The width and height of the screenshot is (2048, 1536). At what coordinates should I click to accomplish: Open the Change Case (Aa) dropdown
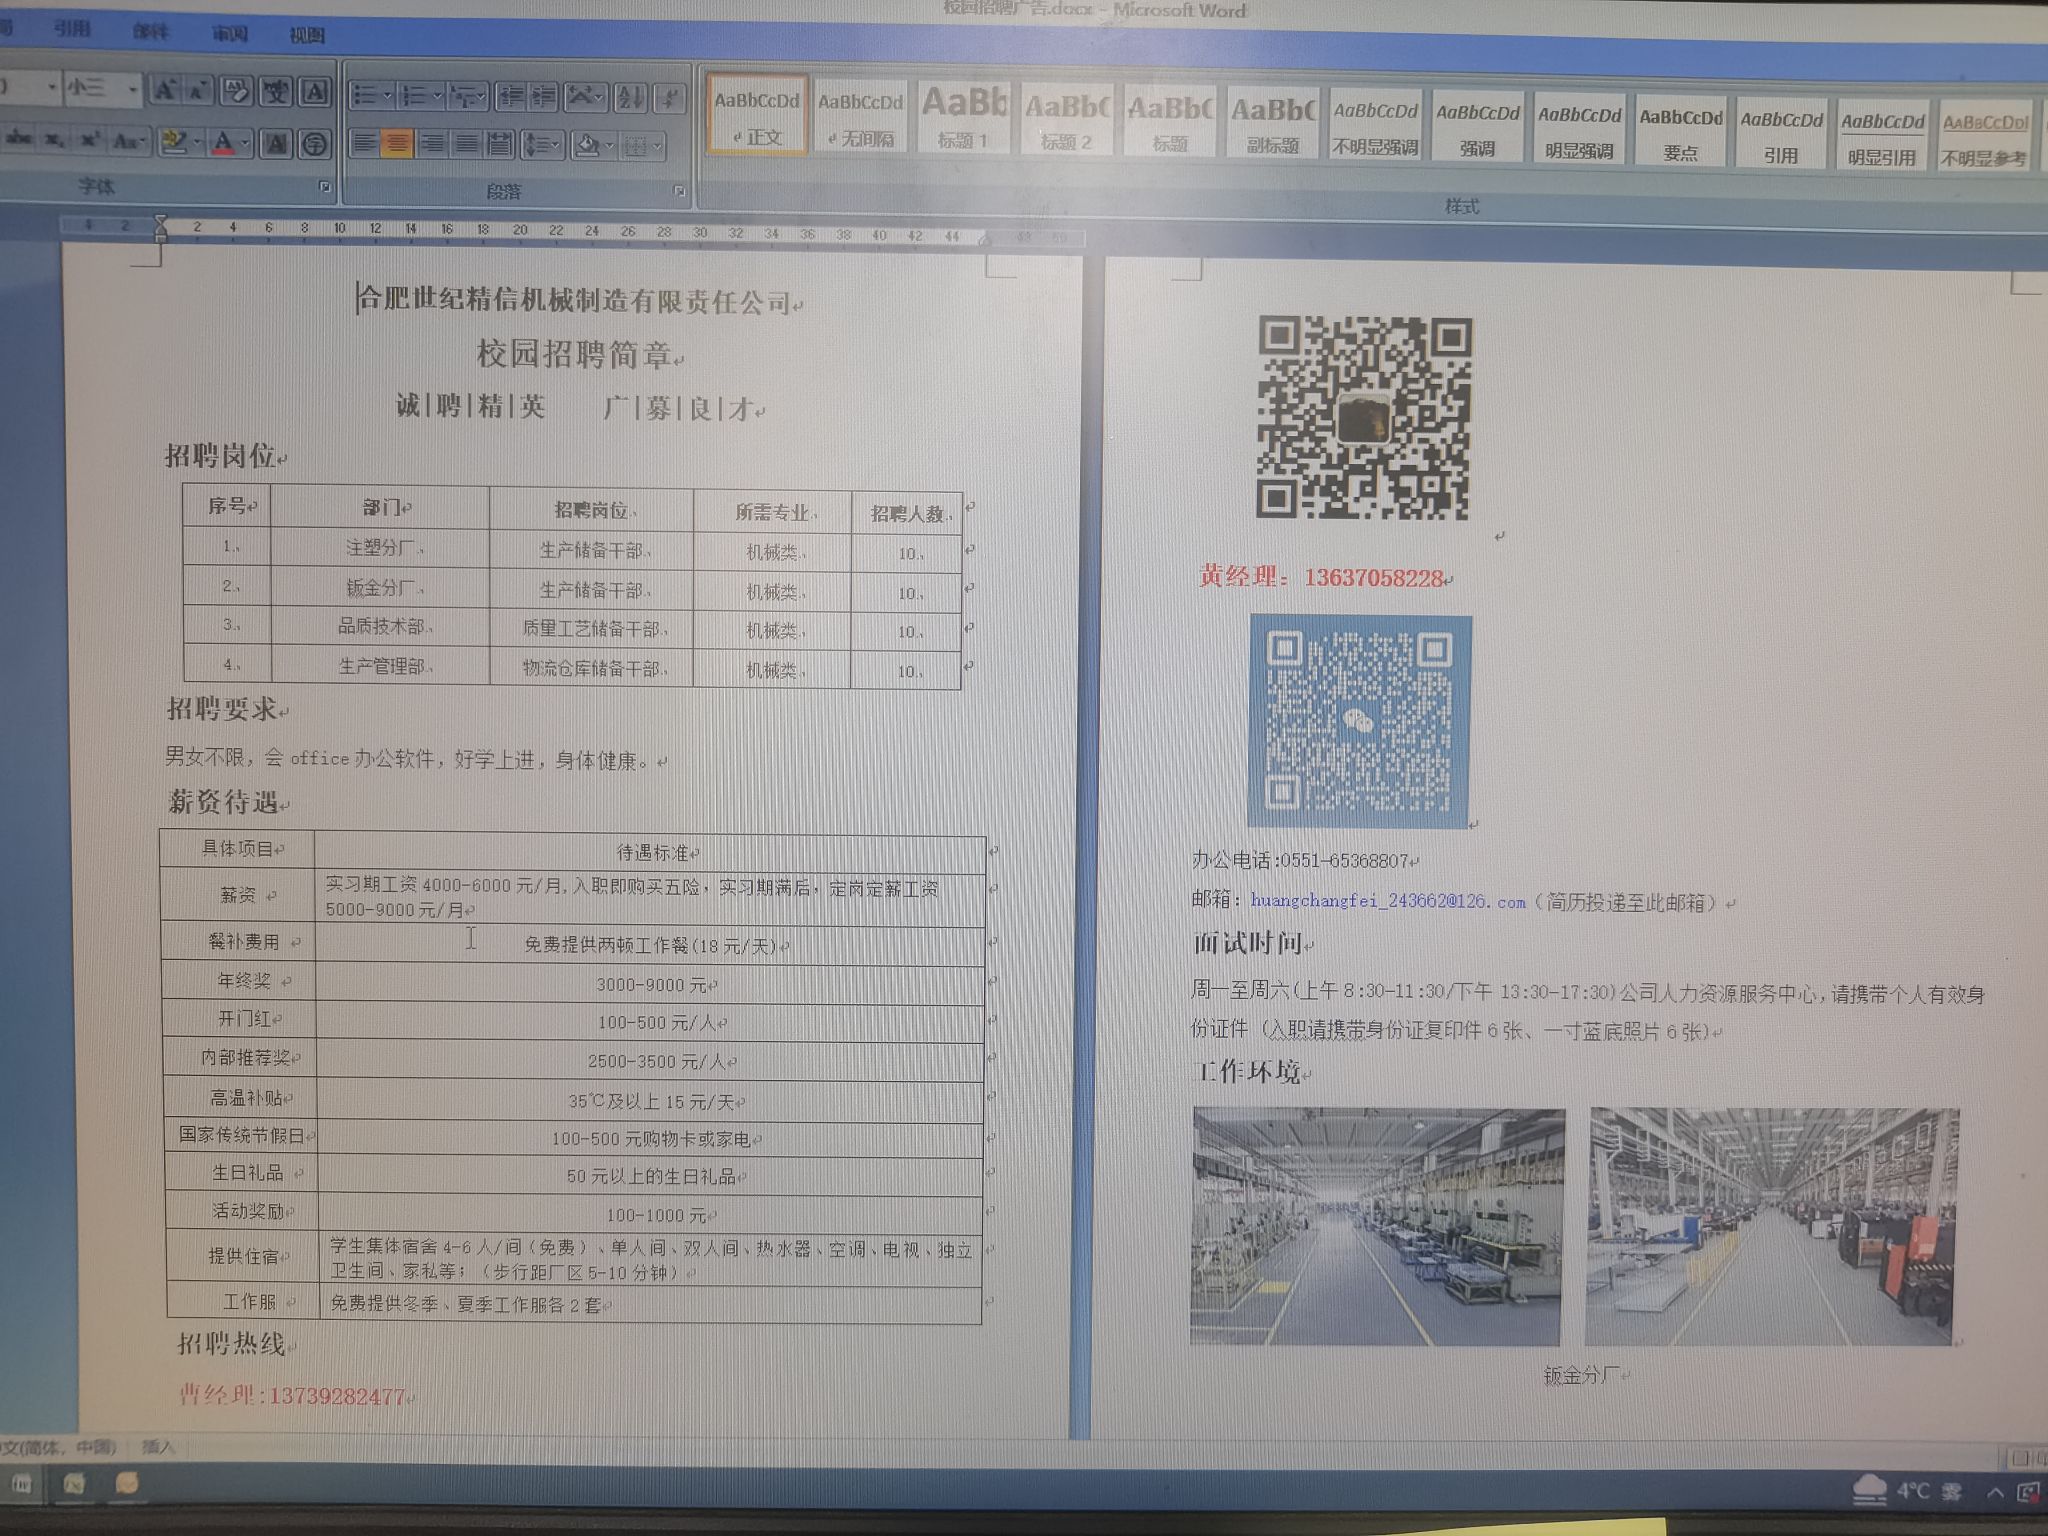click(x=129, y=141)
